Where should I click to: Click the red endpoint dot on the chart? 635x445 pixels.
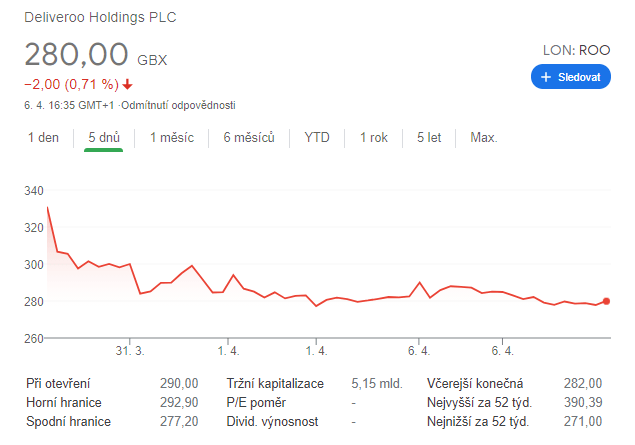click(607, 301)
